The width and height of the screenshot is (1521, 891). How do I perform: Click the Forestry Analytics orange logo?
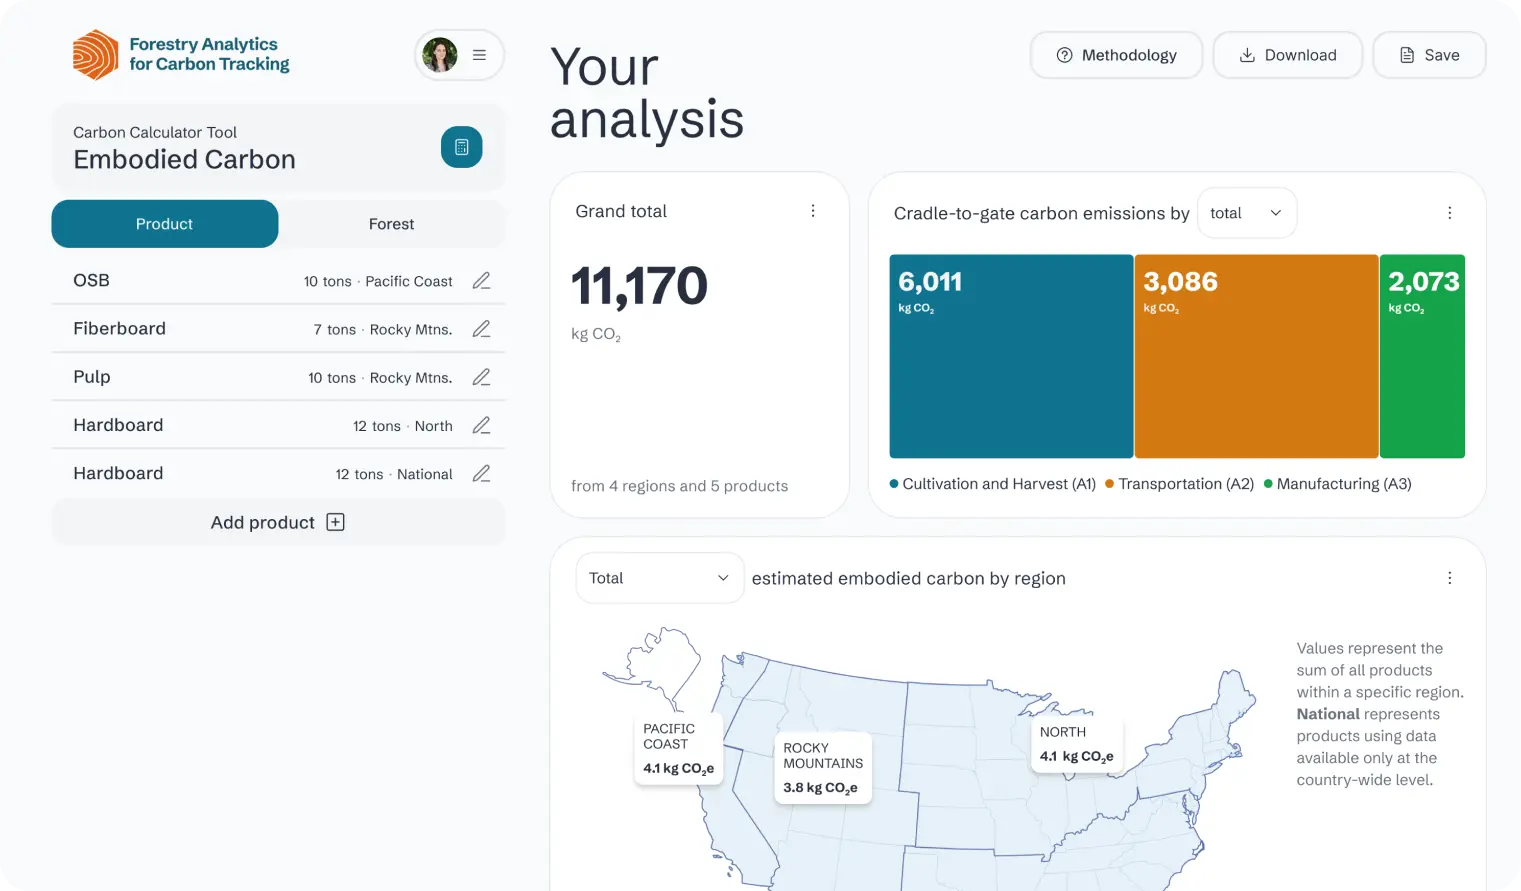click(x=96, y=54)
